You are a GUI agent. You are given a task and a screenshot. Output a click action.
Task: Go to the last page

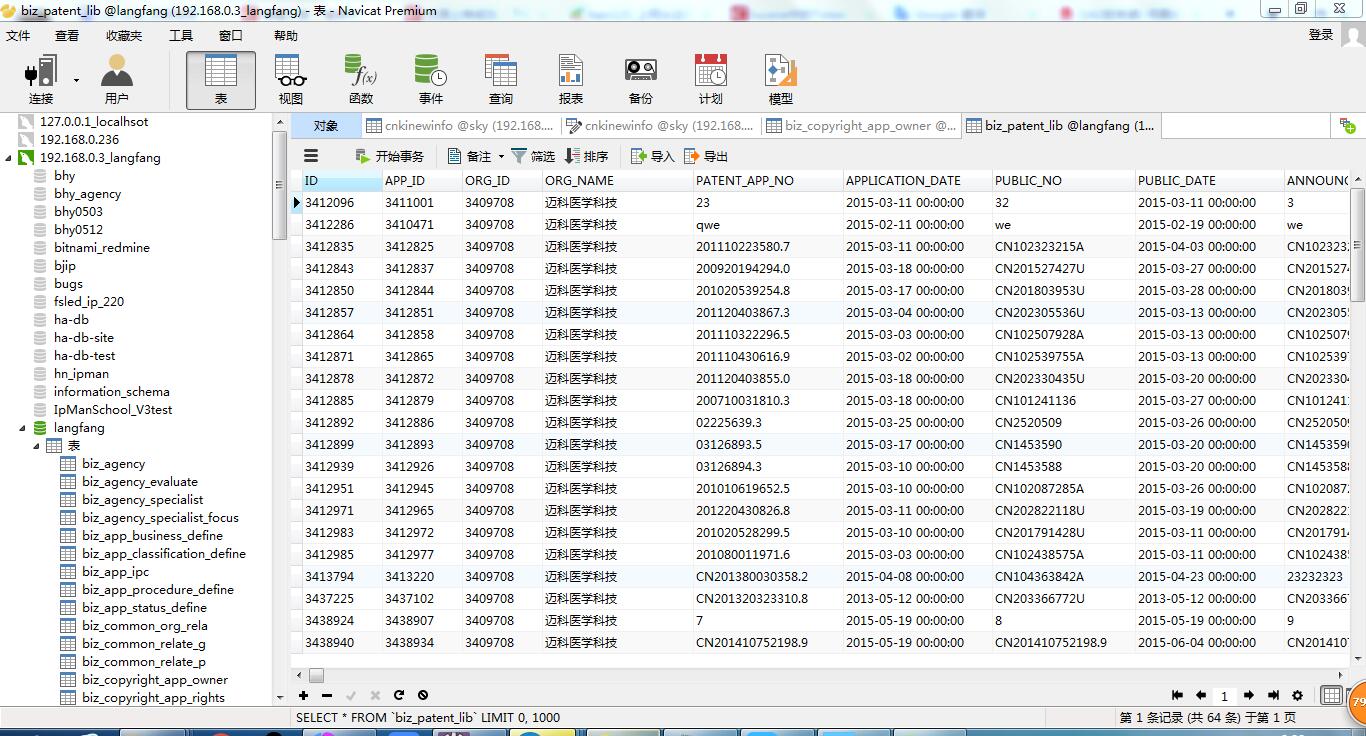point(1273,695)
